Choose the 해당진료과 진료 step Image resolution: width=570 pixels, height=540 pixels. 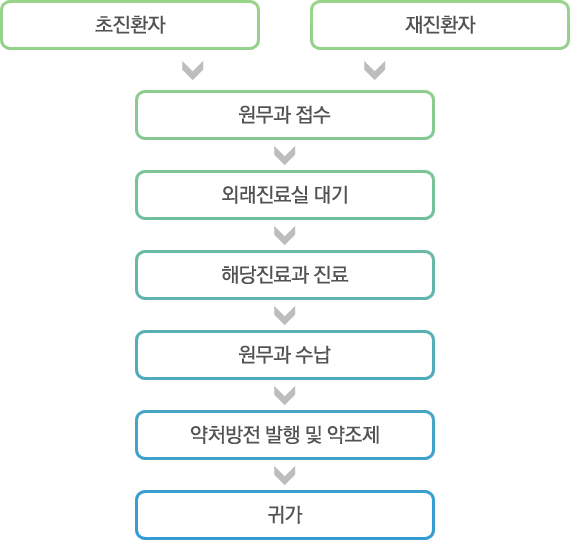[285, 275]
